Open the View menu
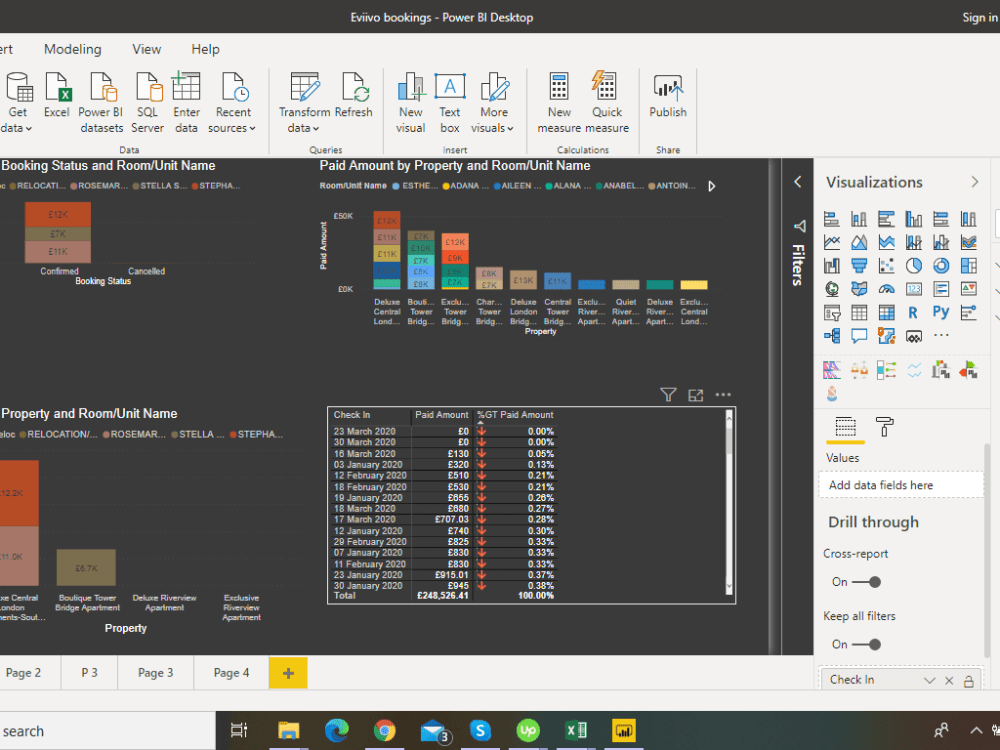The image size is (1000, 750). [146, 49]
